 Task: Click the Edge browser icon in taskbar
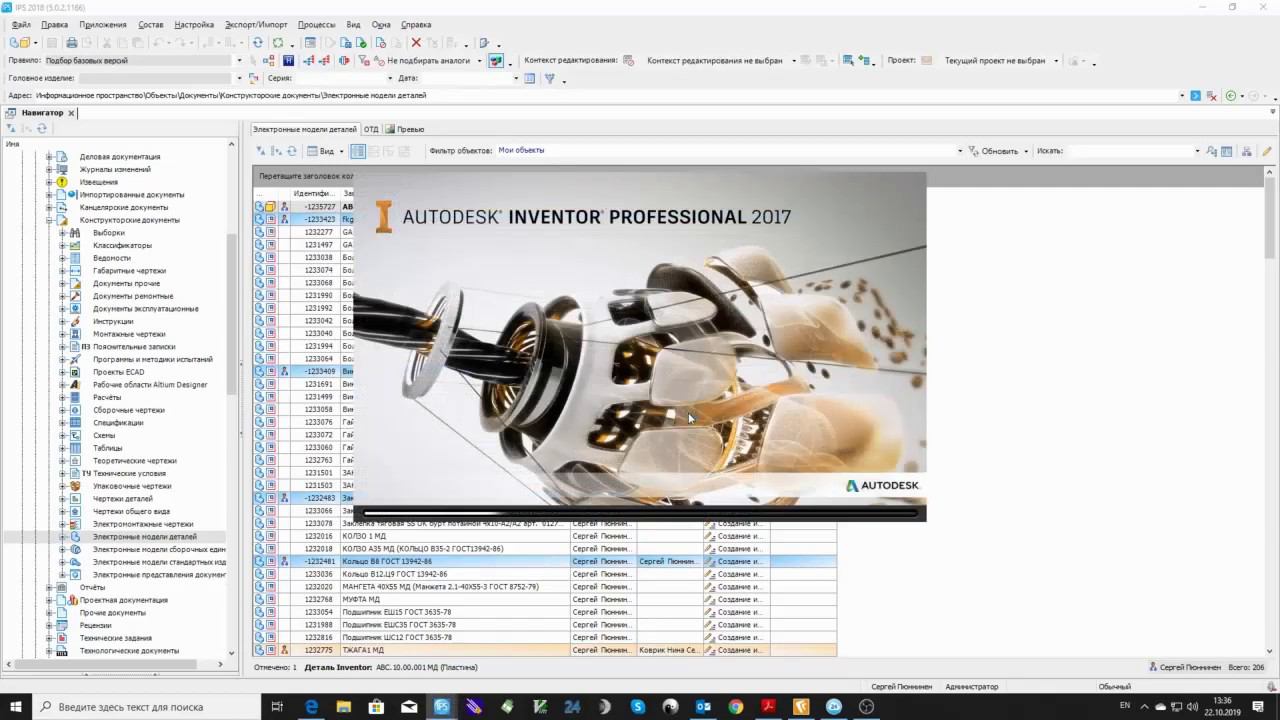[311, 706]
